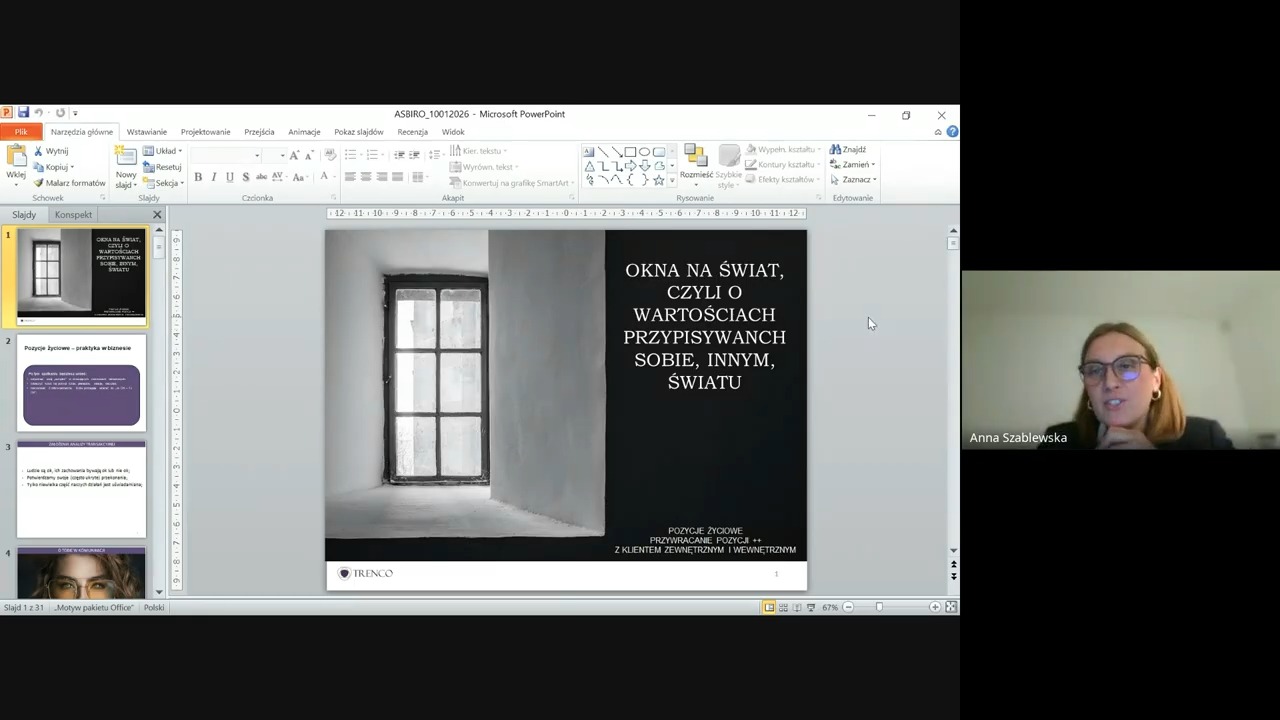The height and width of the screenshot is (720, 1280).
Task: Pick the star shape in shapes gallery
Action: 658,180
